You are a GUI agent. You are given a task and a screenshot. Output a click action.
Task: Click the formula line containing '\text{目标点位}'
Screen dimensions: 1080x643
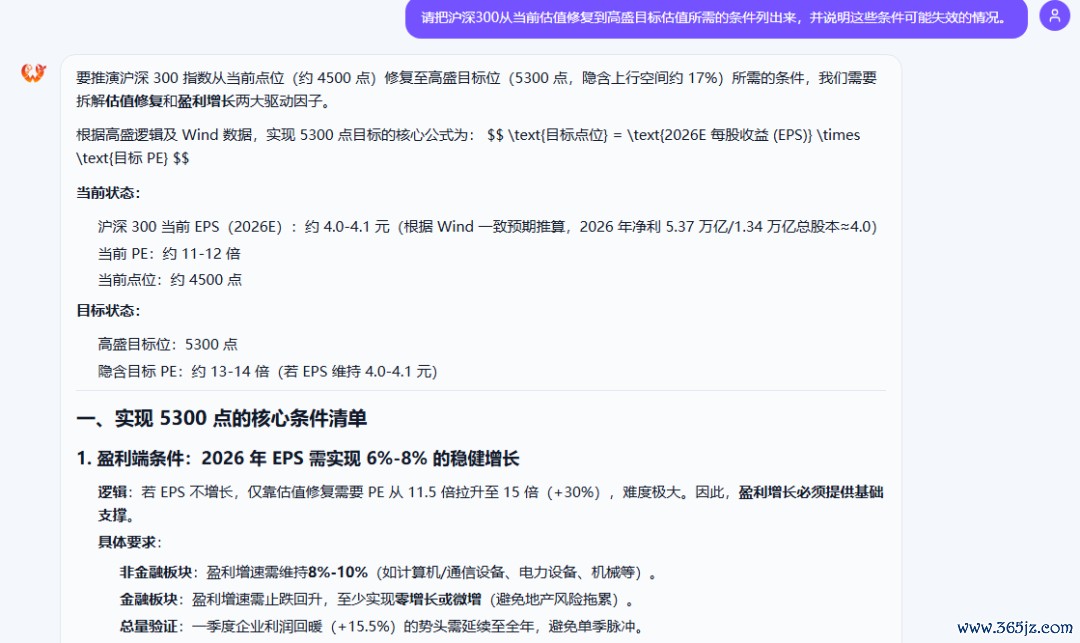pos(468,147)
